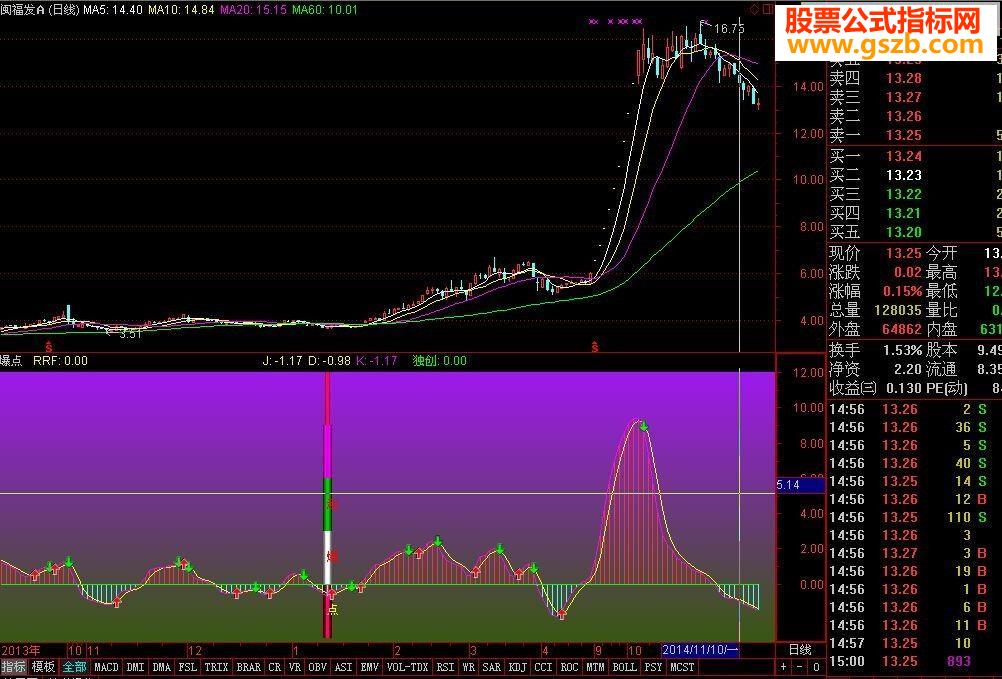Apply the BOLL indicator
Viewport: 1002px width, 679px height.
tap(624, 667)
